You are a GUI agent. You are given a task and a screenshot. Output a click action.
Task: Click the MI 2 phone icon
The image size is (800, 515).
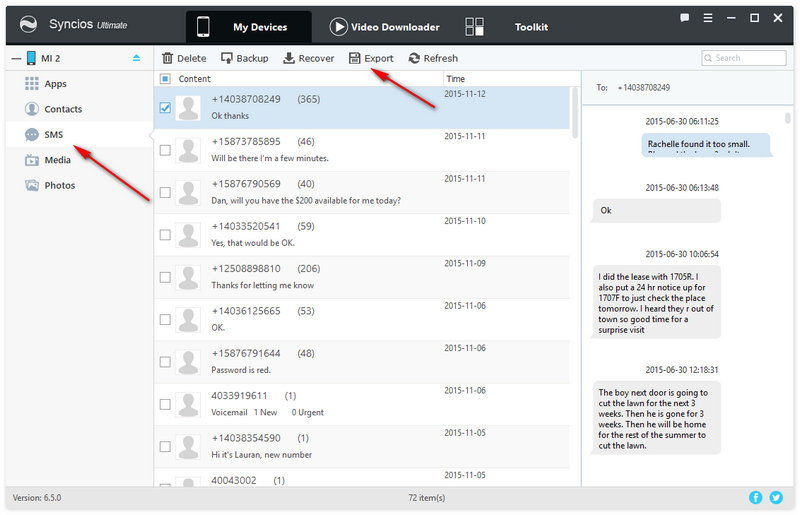click(x=31, y=58)
